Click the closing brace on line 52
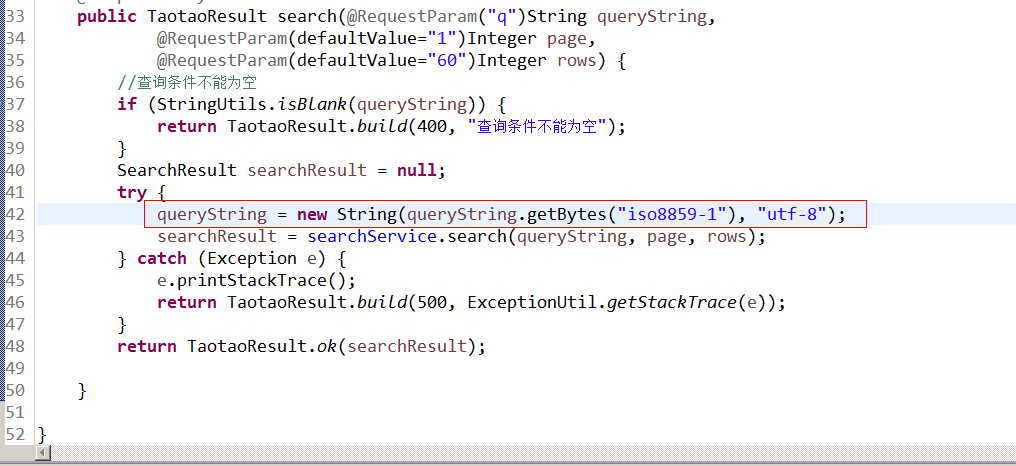1016x466 pixels. click(x=43, y=435)
